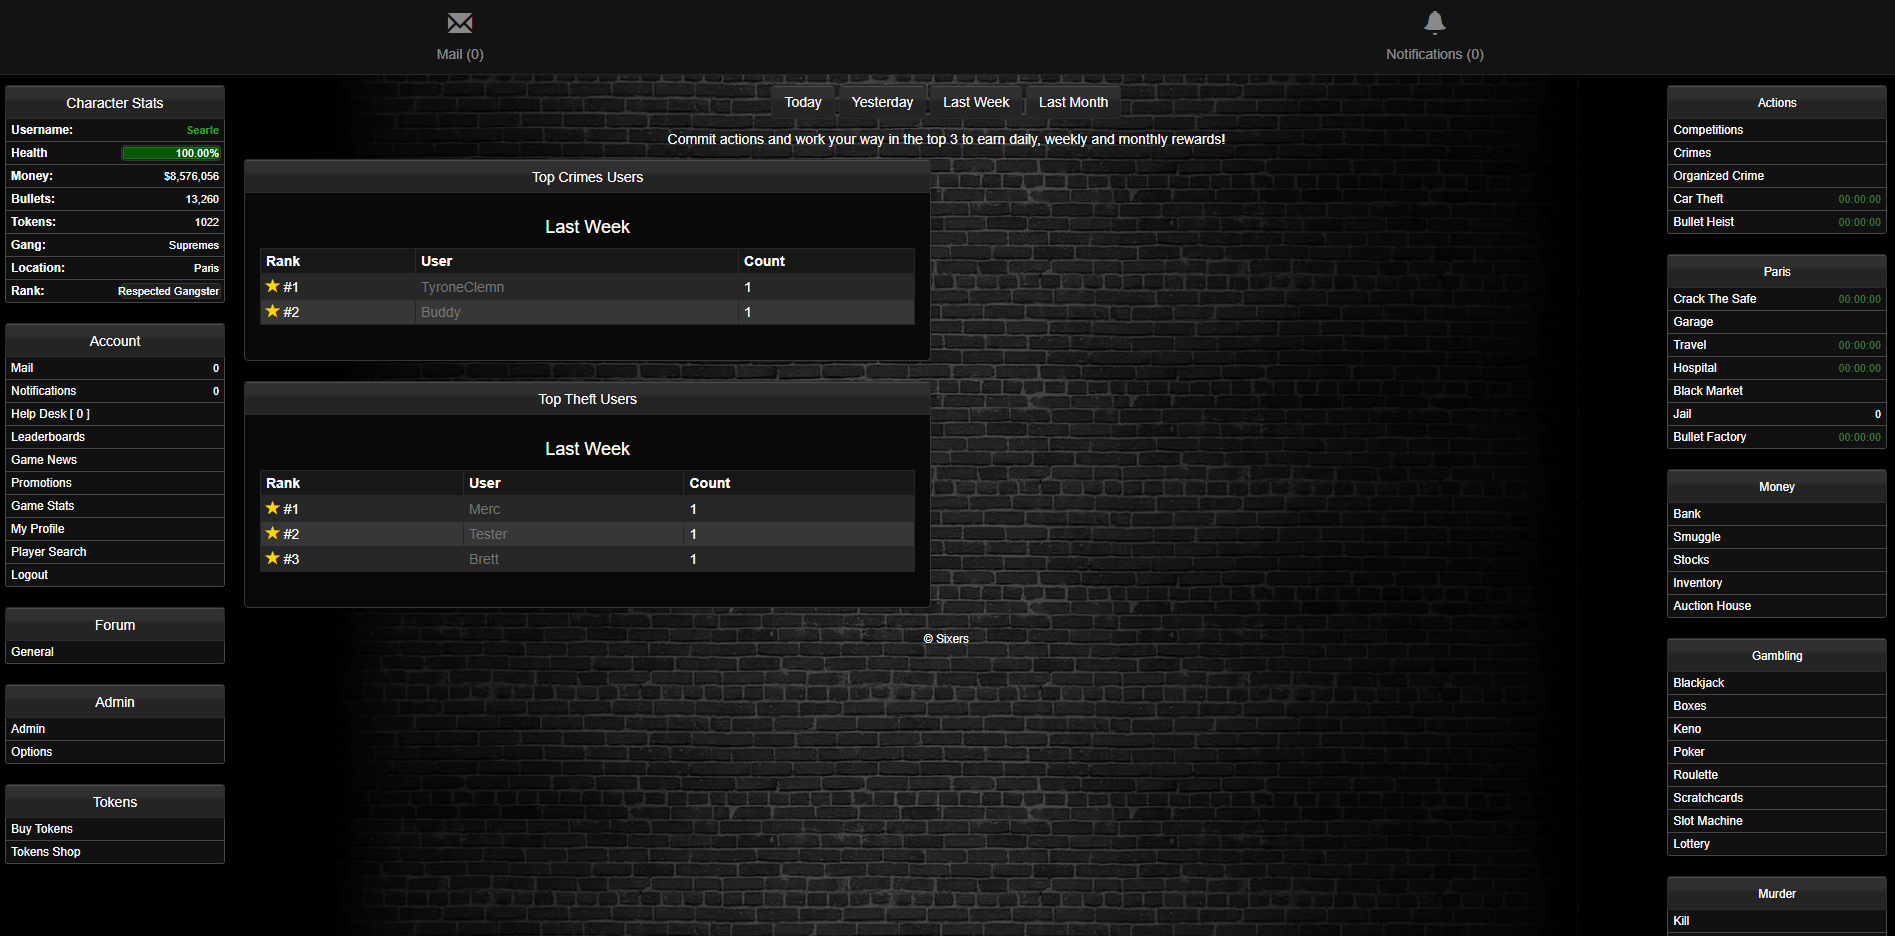Screen dimensions: 1895x936
Task: Play the Blackjack gambling game
Action: 1698,683
